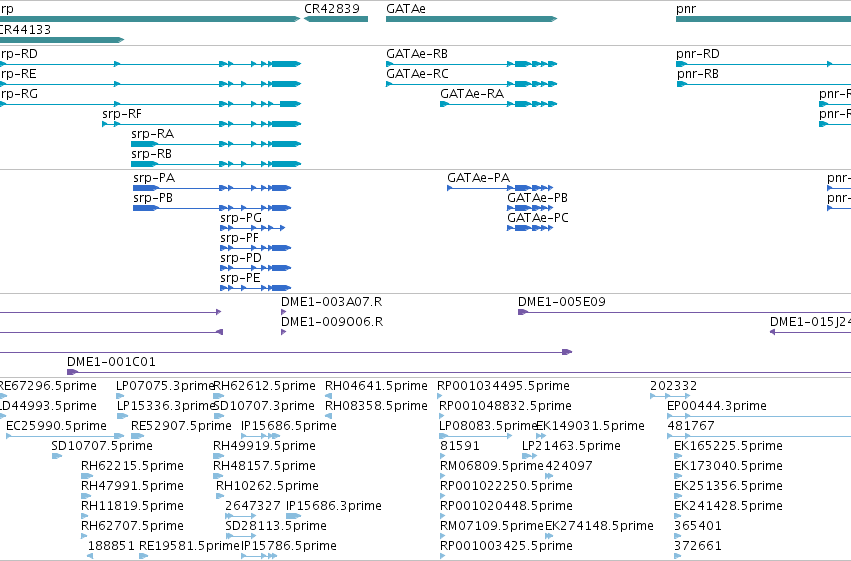851x561 pixels.
Task: Select the RP001020448.5prime EST label
Action: (x=506, y=506)
